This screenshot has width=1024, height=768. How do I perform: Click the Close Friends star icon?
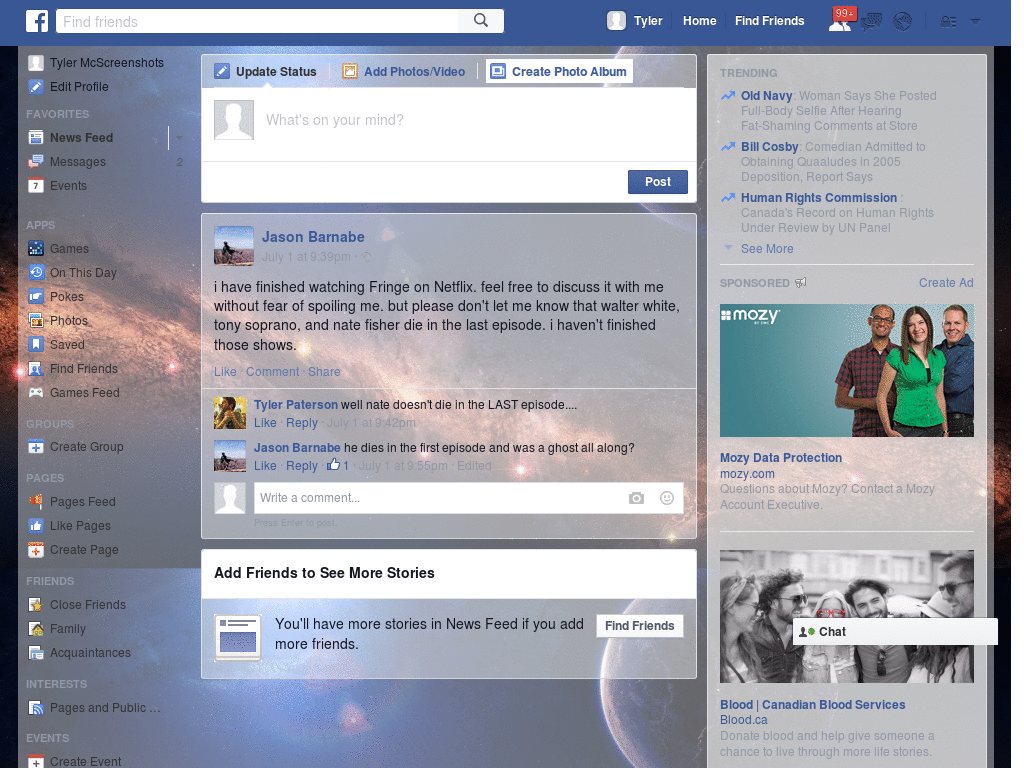click(x=36, y=605)
